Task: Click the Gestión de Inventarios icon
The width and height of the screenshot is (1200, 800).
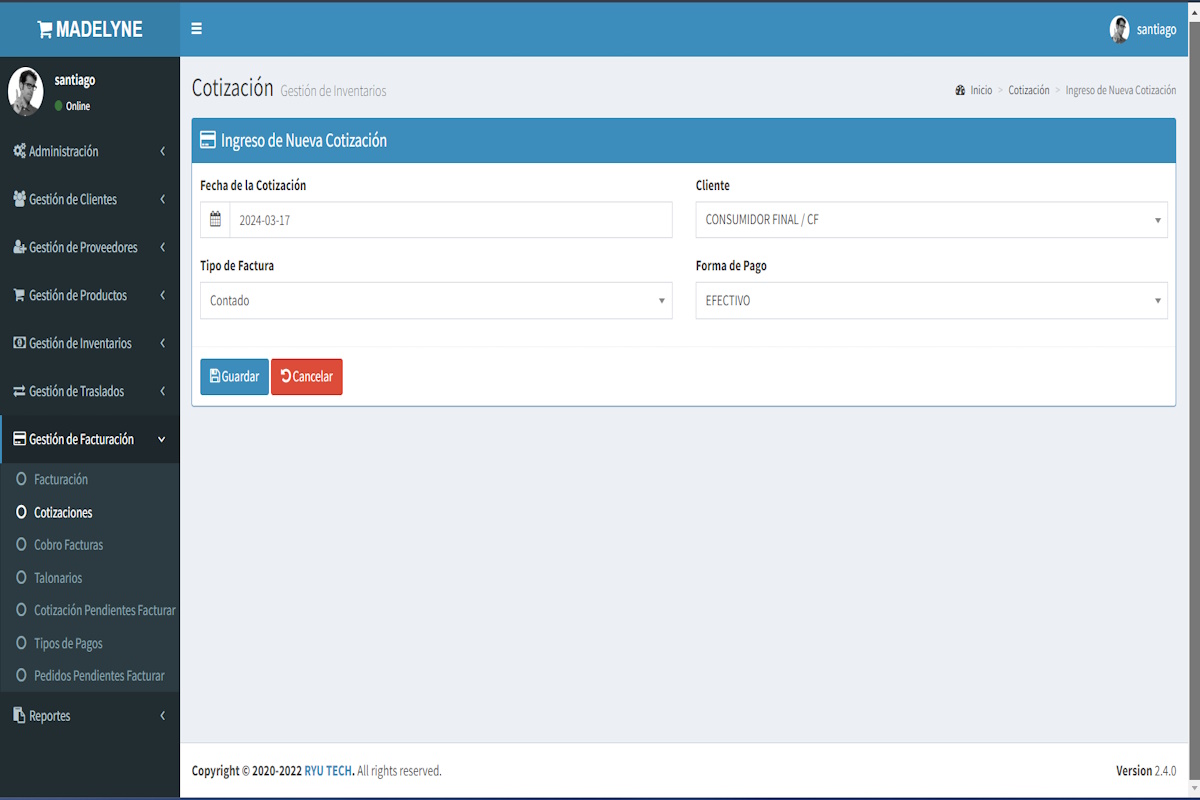Action: (x=19, y=343)
